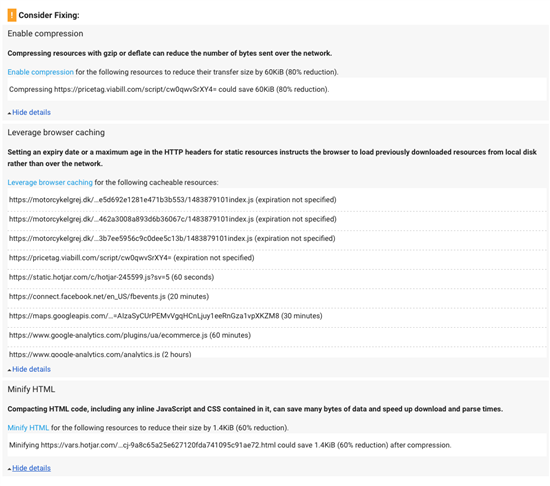Open the Leverage browser caching link

click(x=50, y=182)
